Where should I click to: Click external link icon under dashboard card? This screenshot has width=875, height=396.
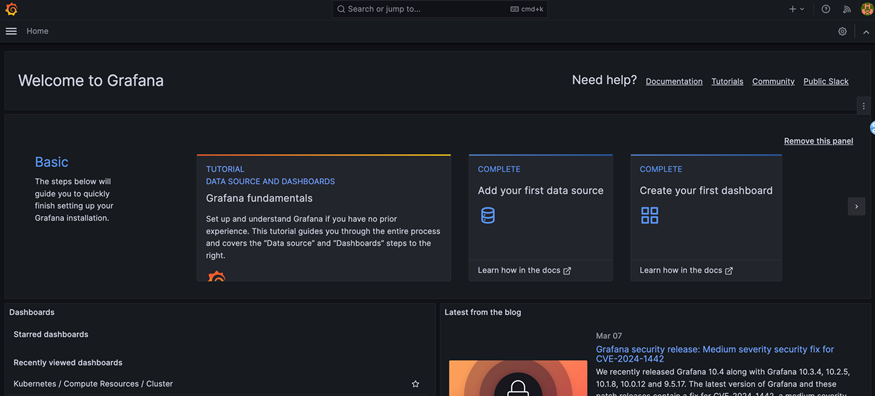pyautogui.click(x=729, y=271)
